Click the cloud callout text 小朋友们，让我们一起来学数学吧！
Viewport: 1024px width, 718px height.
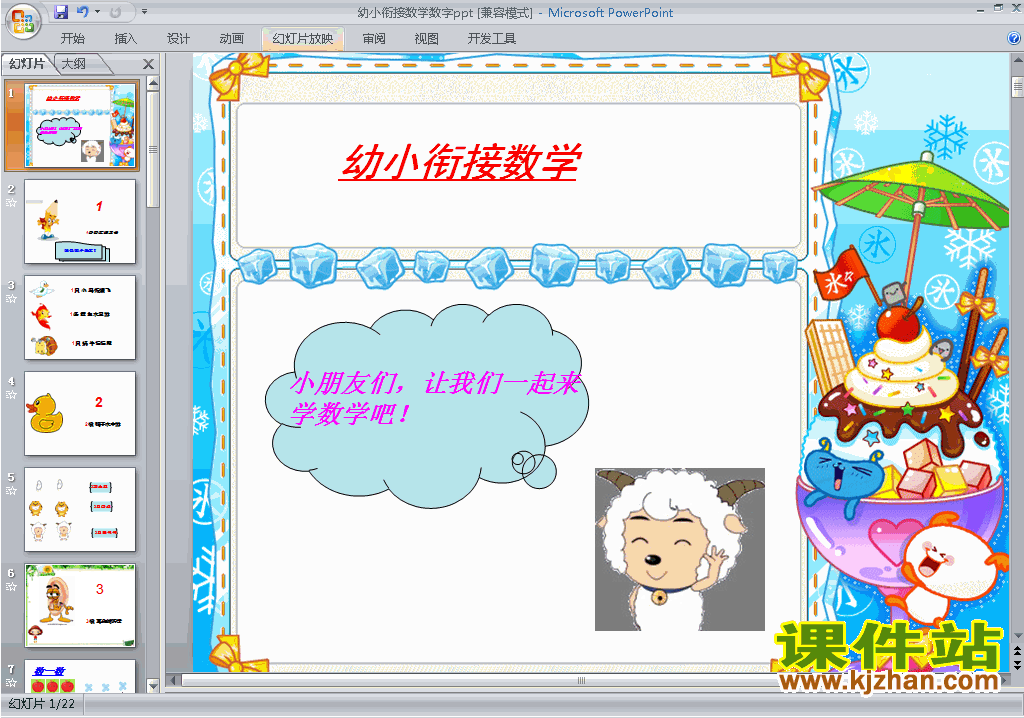coord(435,398)
